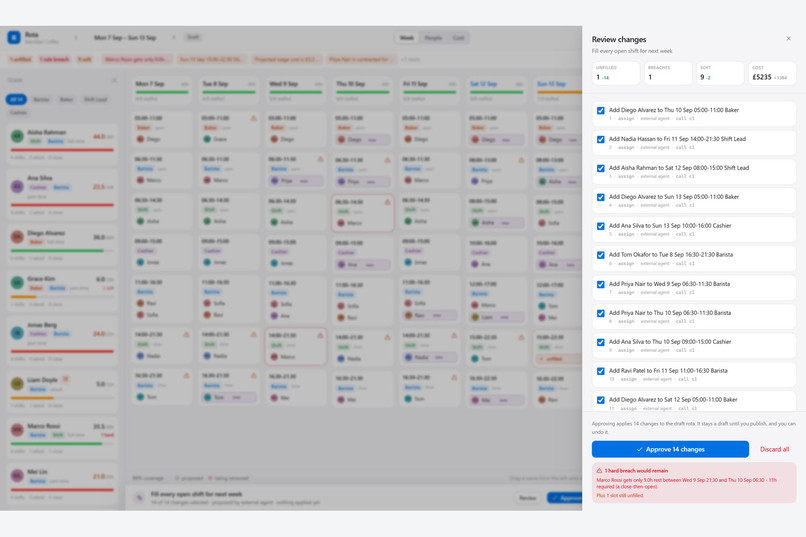This screenshot has height=537, width=806.
Task: Select the All 14 team filter chip
Action: 16,99
